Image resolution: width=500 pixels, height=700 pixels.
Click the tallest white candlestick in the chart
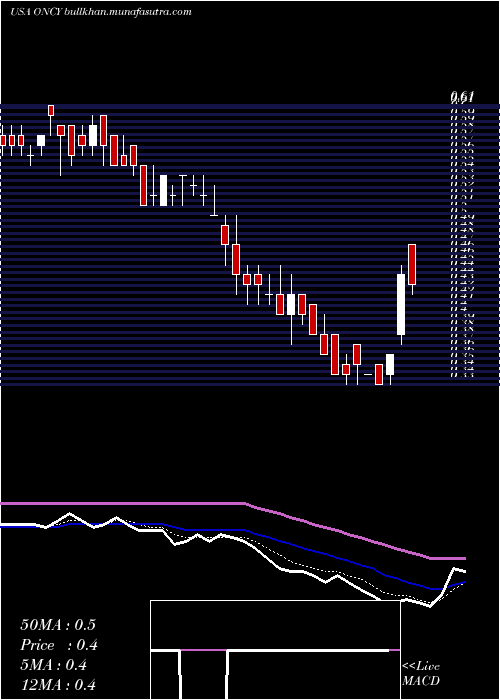pos(401,304)
